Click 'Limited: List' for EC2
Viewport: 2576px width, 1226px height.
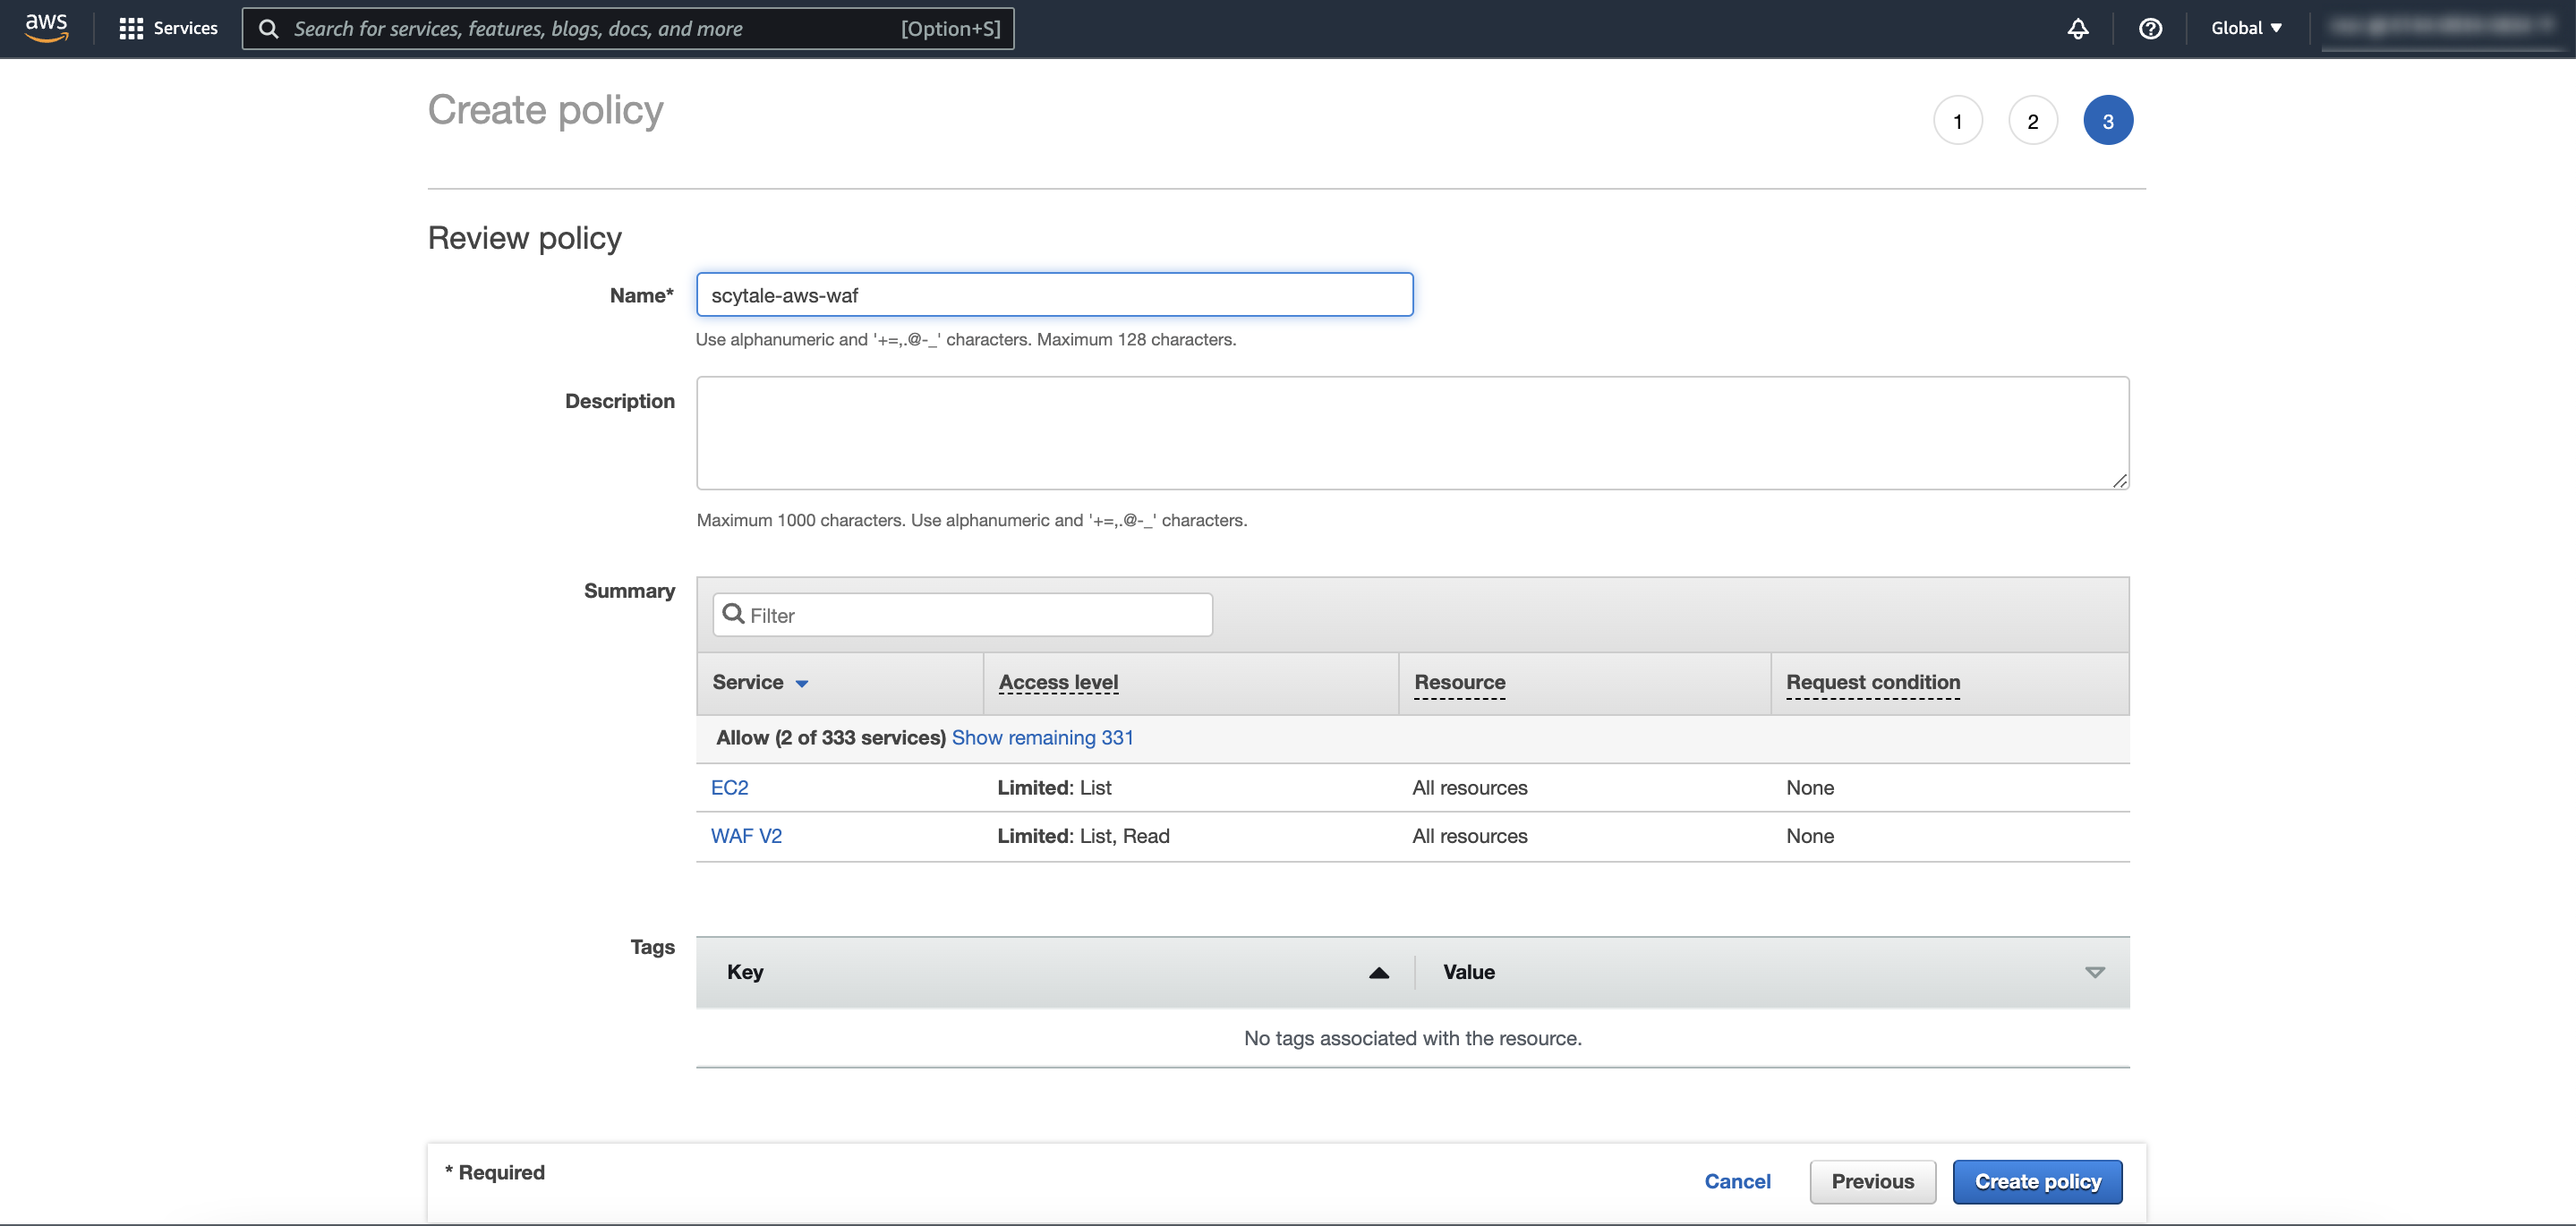pos(1054,787)
